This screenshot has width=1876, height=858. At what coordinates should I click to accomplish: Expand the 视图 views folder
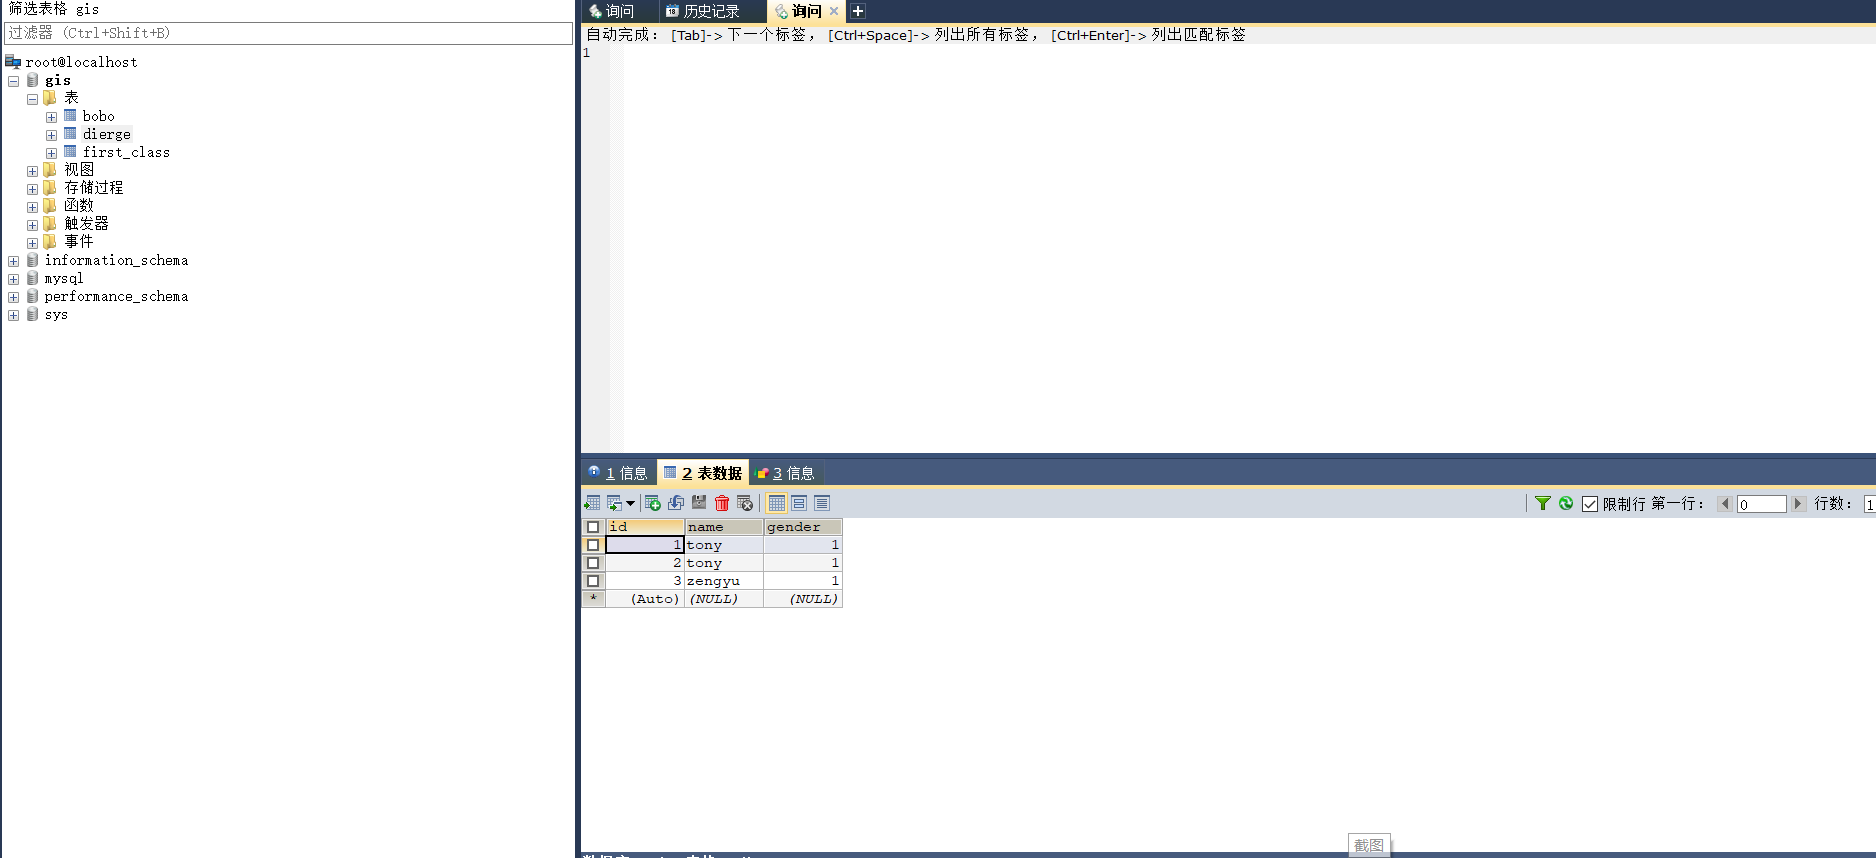point(32,171)
